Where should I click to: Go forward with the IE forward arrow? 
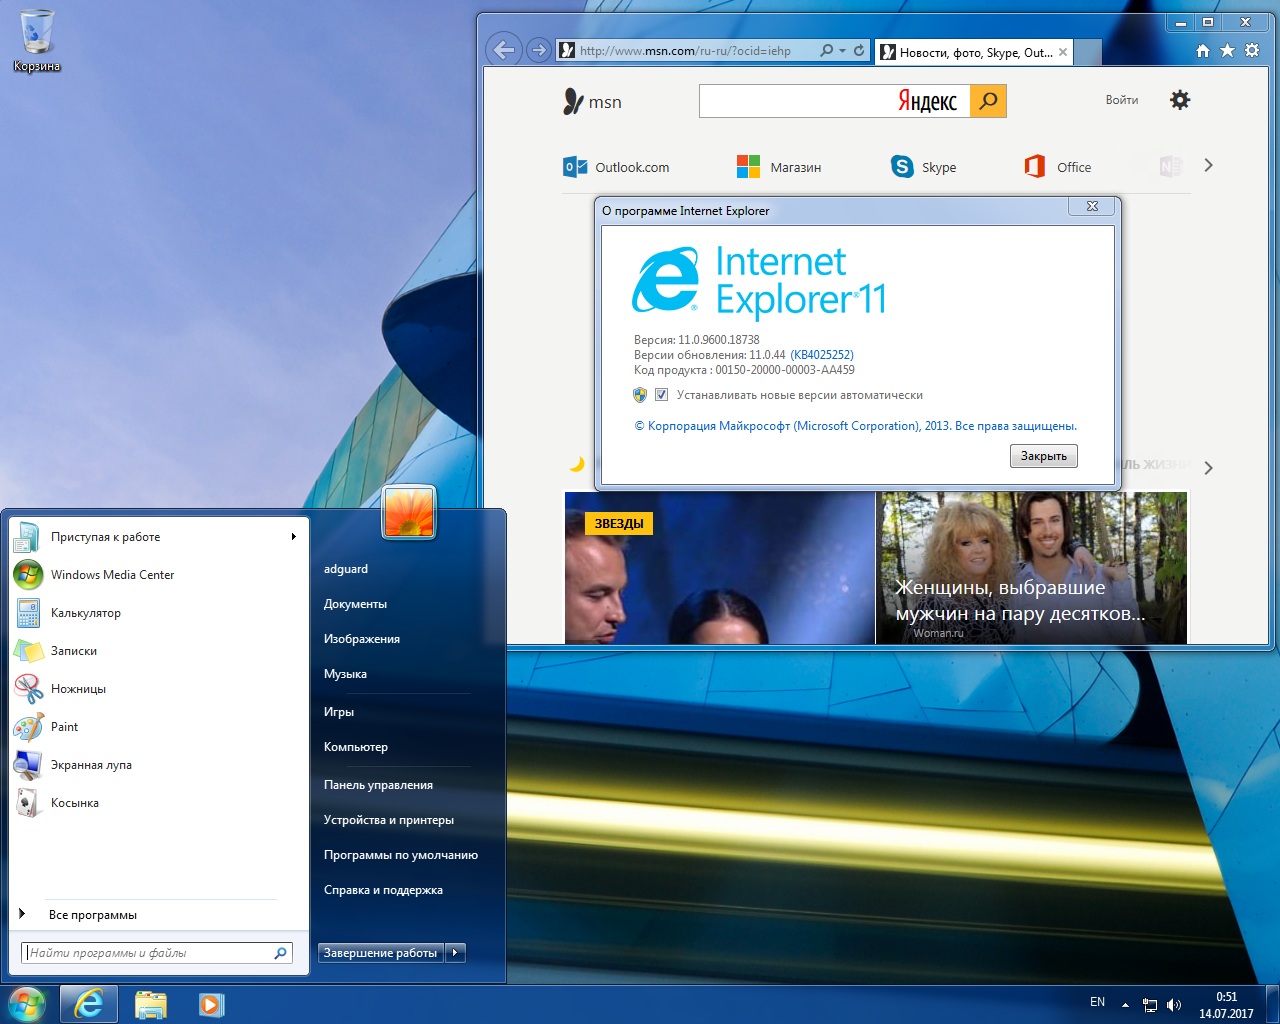click(538, 50)
